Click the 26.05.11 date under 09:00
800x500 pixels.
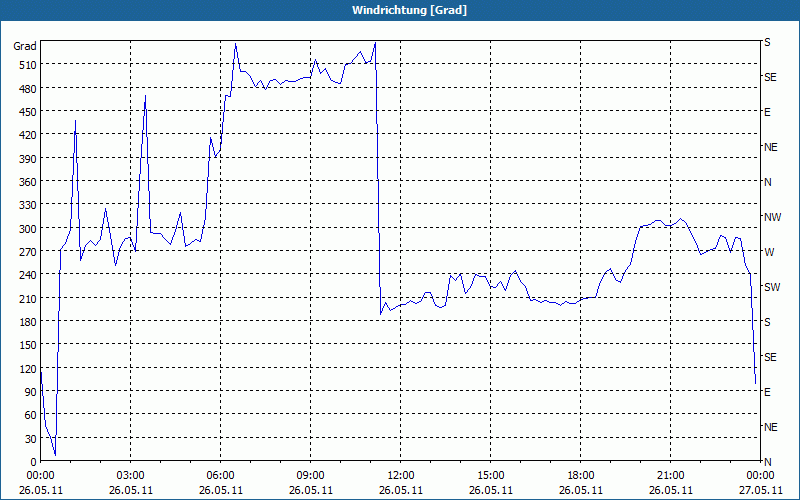tap(310, 490)
